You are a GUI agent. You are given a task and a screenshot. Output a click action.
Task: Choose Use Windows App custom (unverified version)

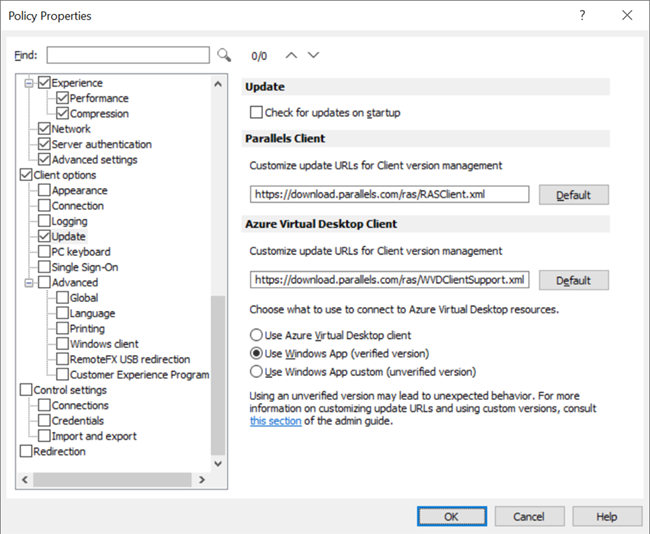pos(258,371)
